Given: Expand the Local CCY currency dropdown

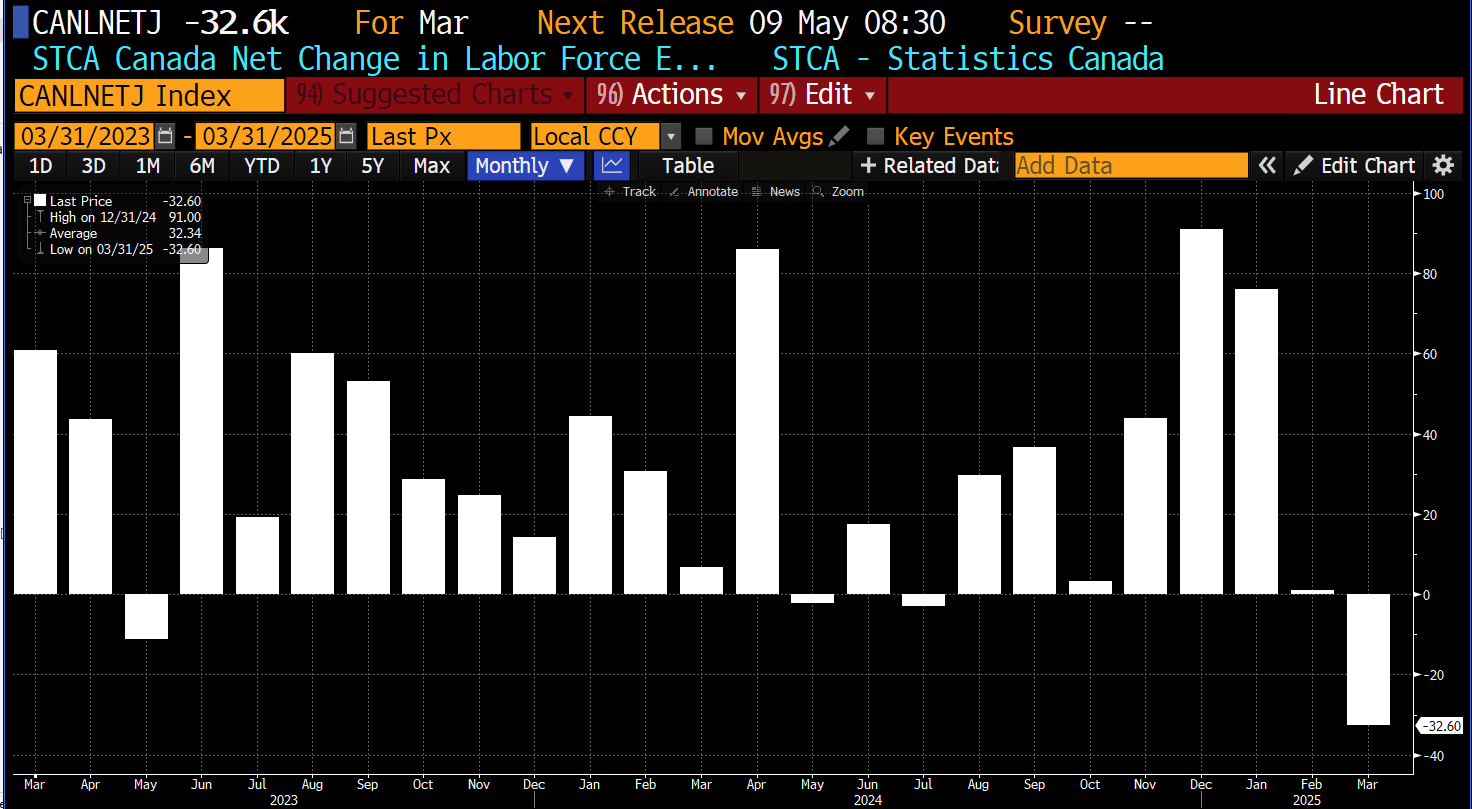Looking at the screenshot, I should pos(671,137).
